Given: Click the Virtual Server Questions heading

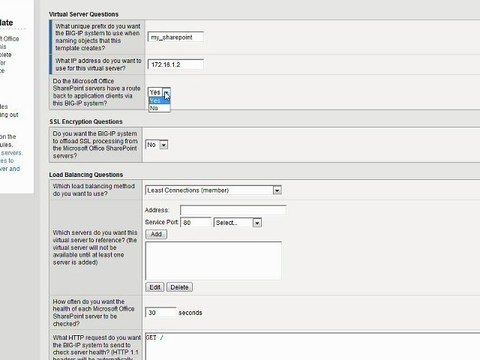Looking at the screenshot, I should 84,14.
